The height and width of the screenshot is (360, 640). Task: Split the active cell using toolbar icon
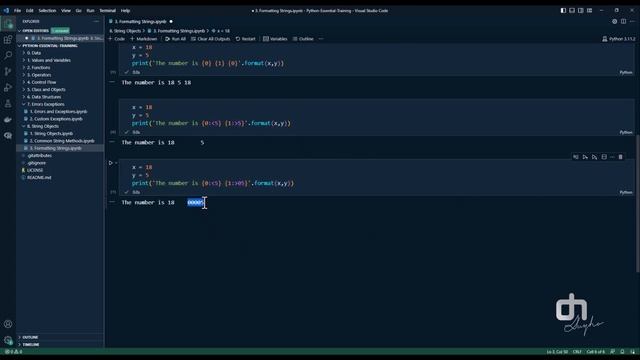coord(604,157)
